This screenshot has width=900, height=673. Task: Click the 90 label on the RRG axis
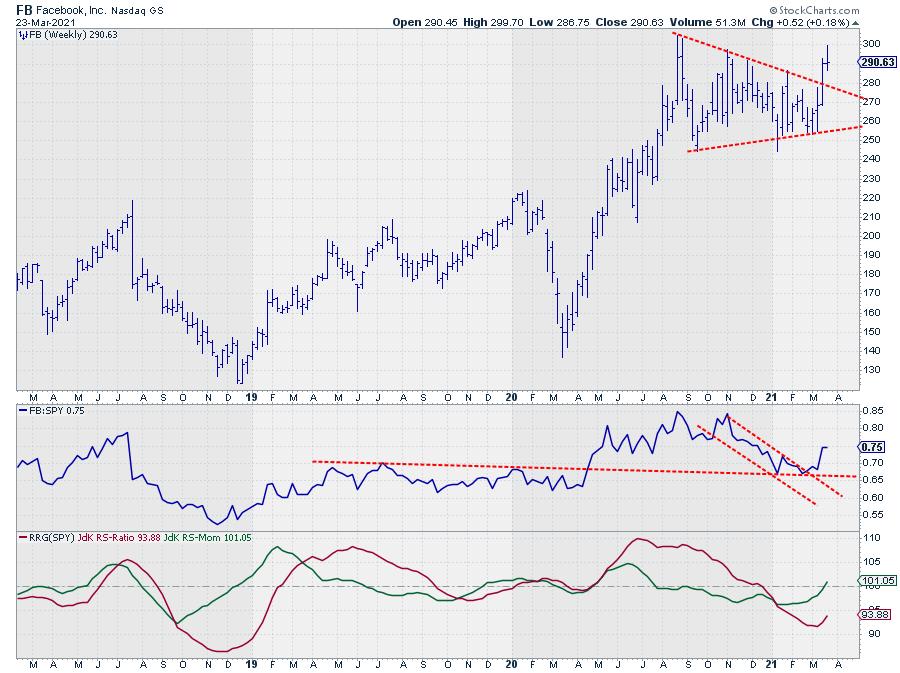point(874,633)
